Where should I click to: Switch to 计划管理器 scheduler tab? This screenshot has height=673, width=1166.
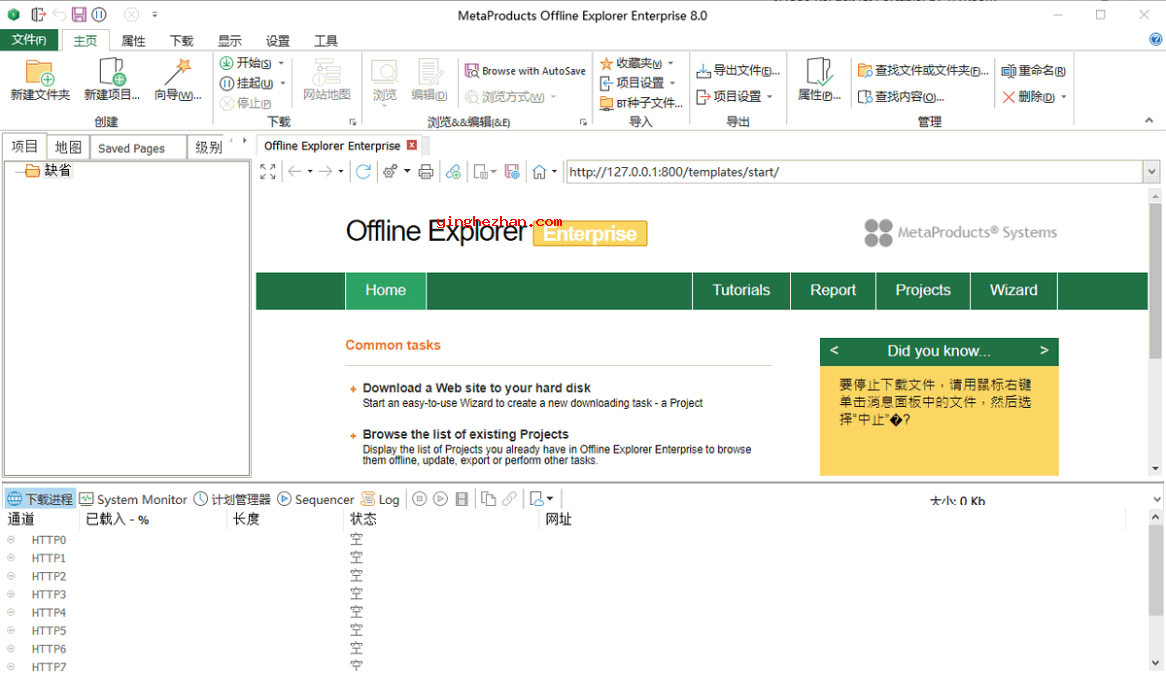pyautogui.click(x=233, y=499)
